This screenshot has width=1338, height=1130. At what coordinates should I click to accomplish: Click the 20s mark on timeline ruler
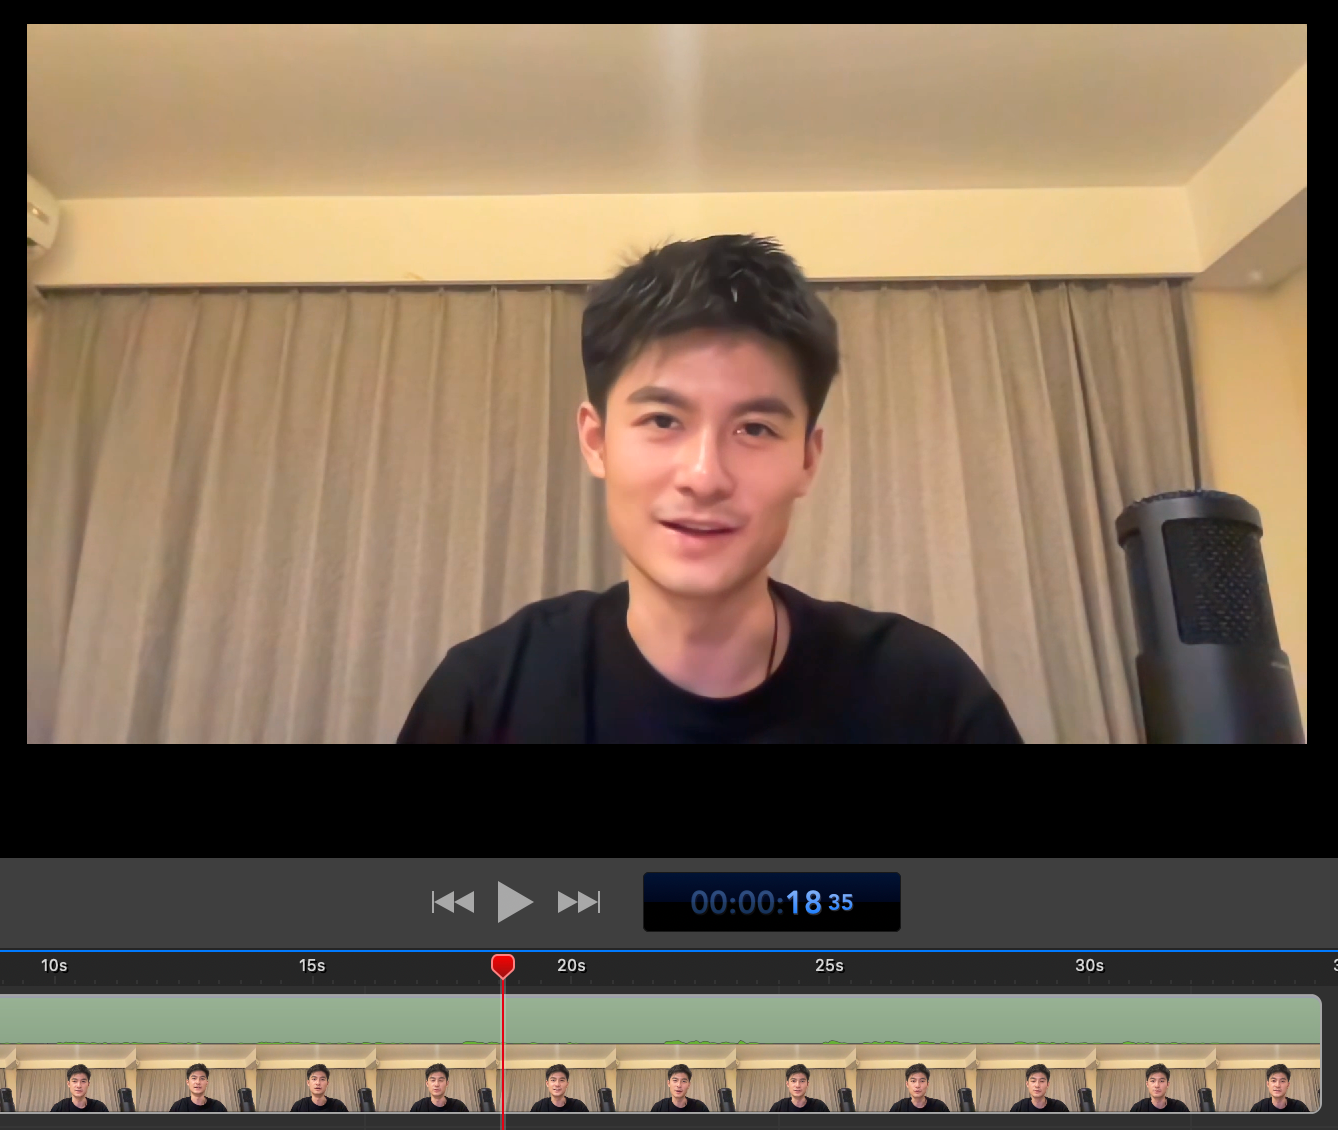(x=571, y=965)
